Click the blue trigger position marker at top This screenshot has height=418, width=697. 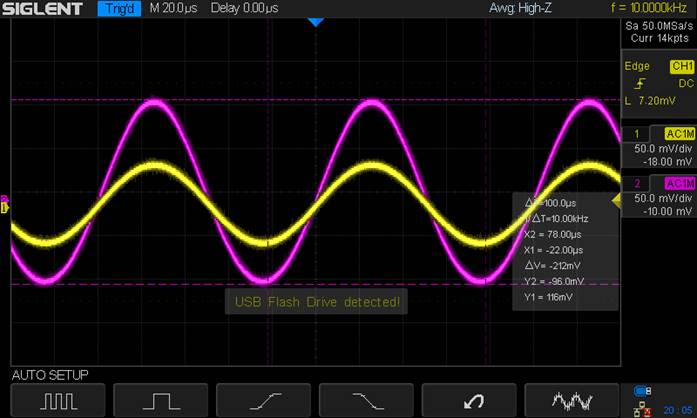click(316, 22)
